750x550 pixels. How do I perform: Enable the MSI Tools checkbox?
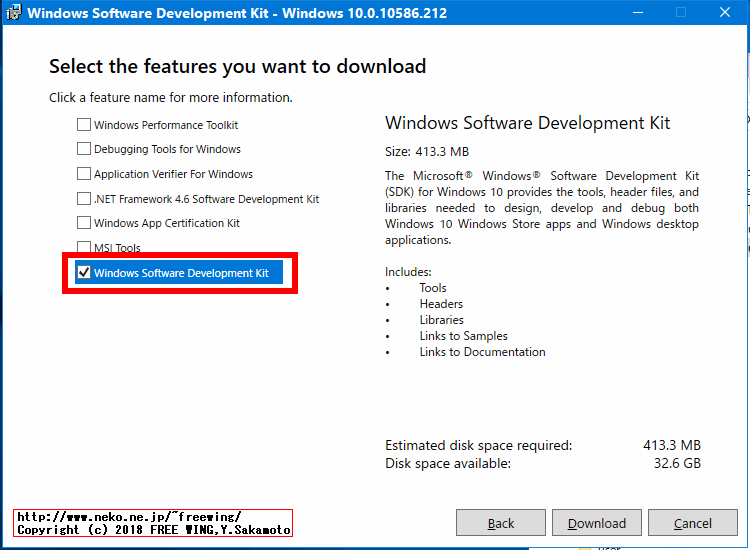click(x=84, y=247)
